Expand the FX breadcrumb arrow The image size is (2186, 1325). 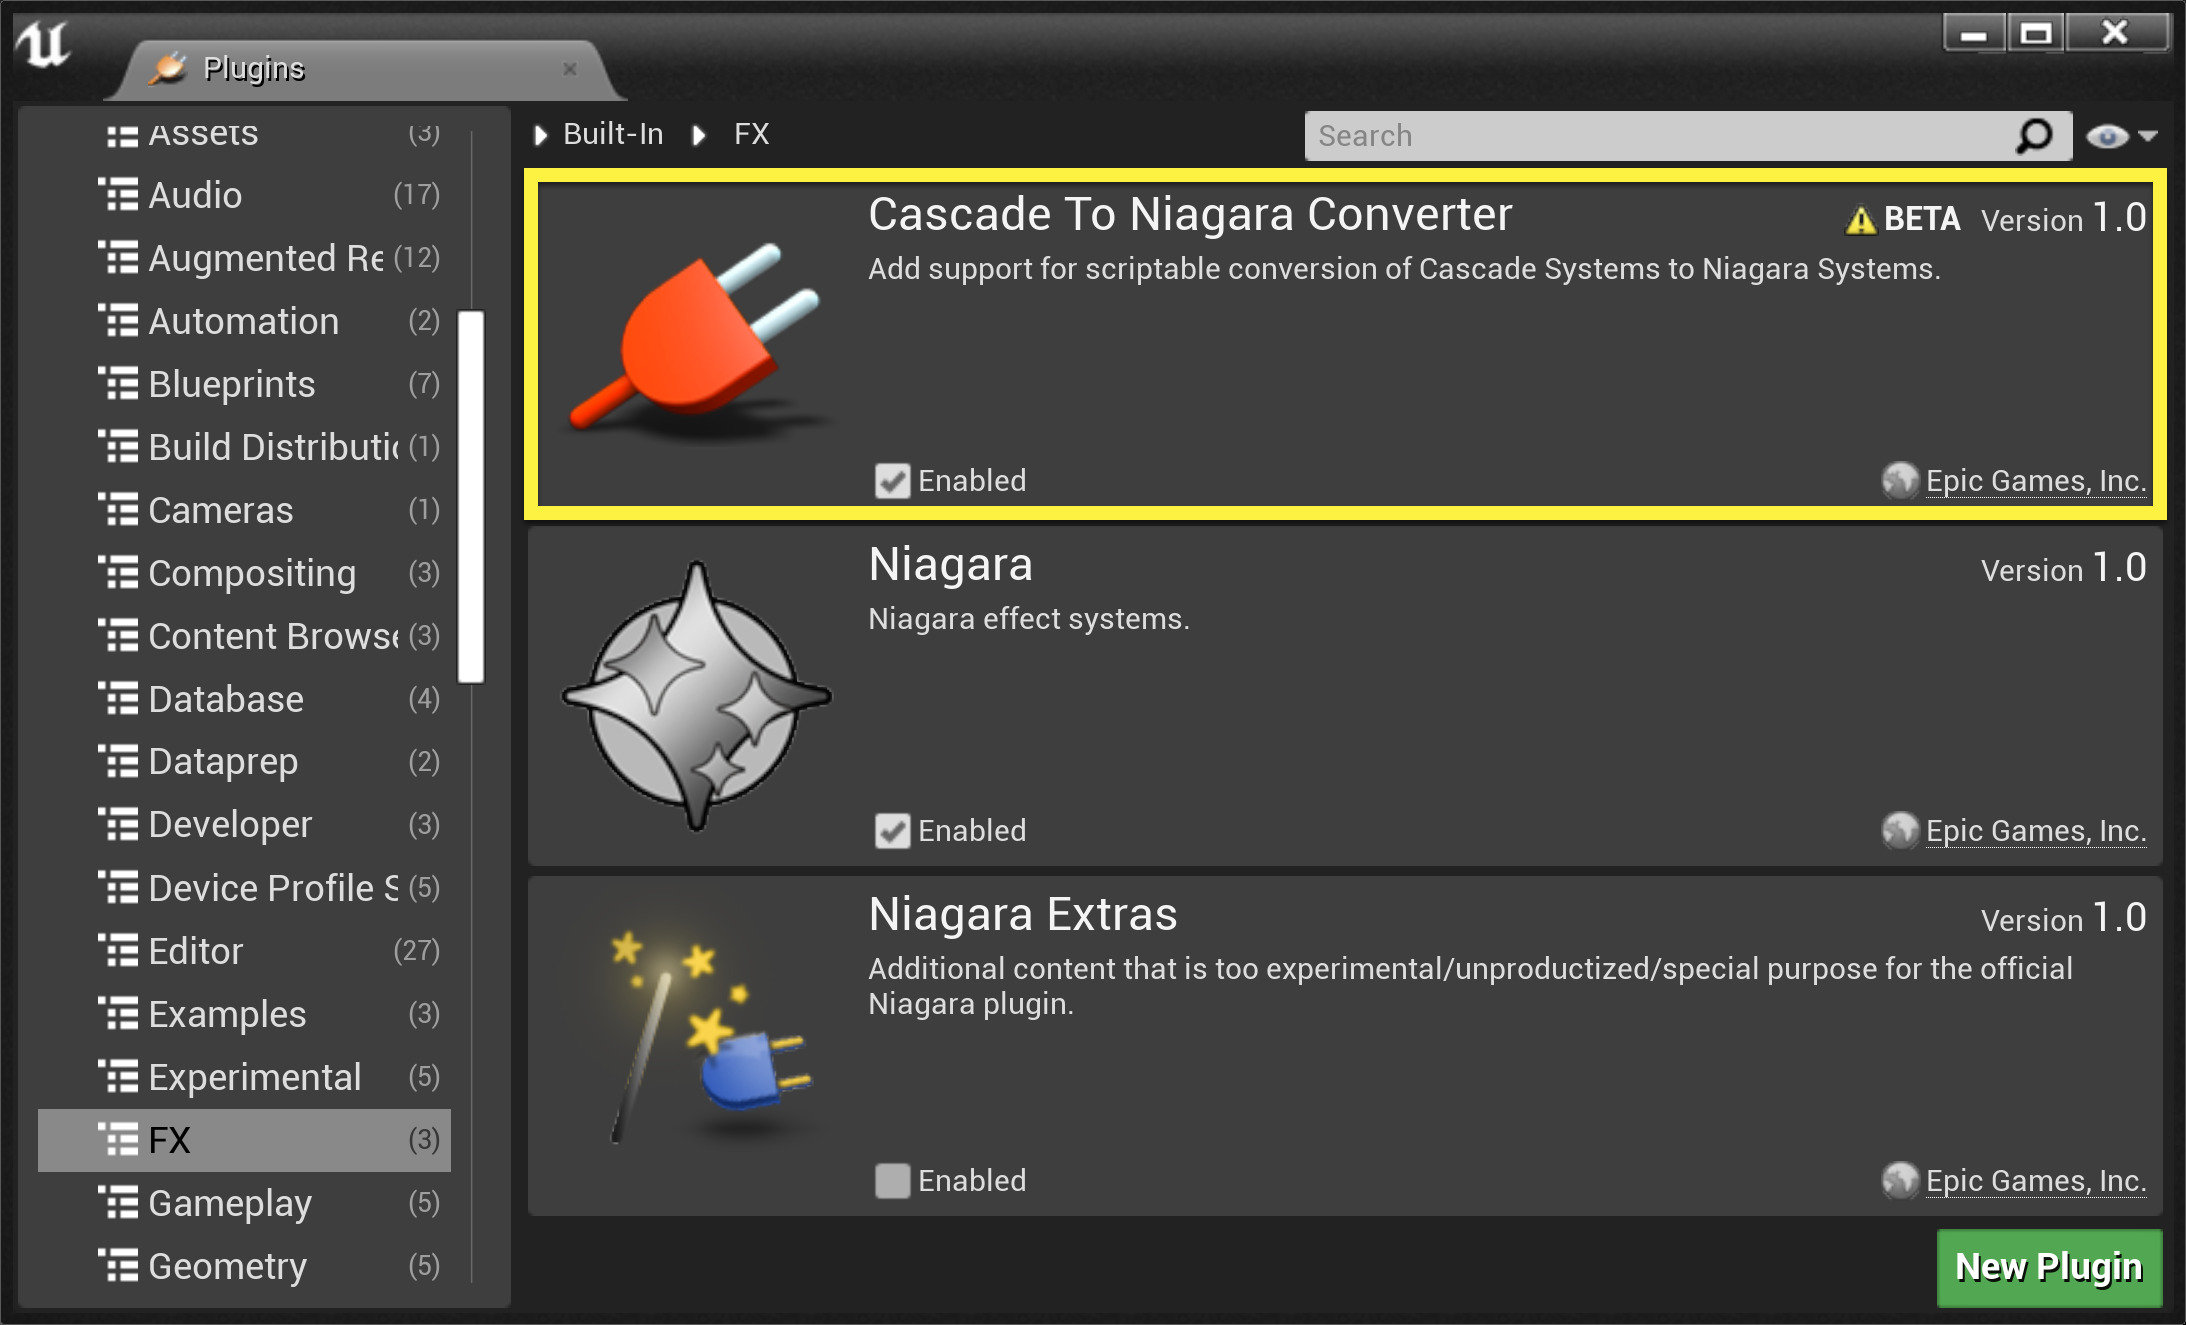pyautogui.click(x=697, y=135)
